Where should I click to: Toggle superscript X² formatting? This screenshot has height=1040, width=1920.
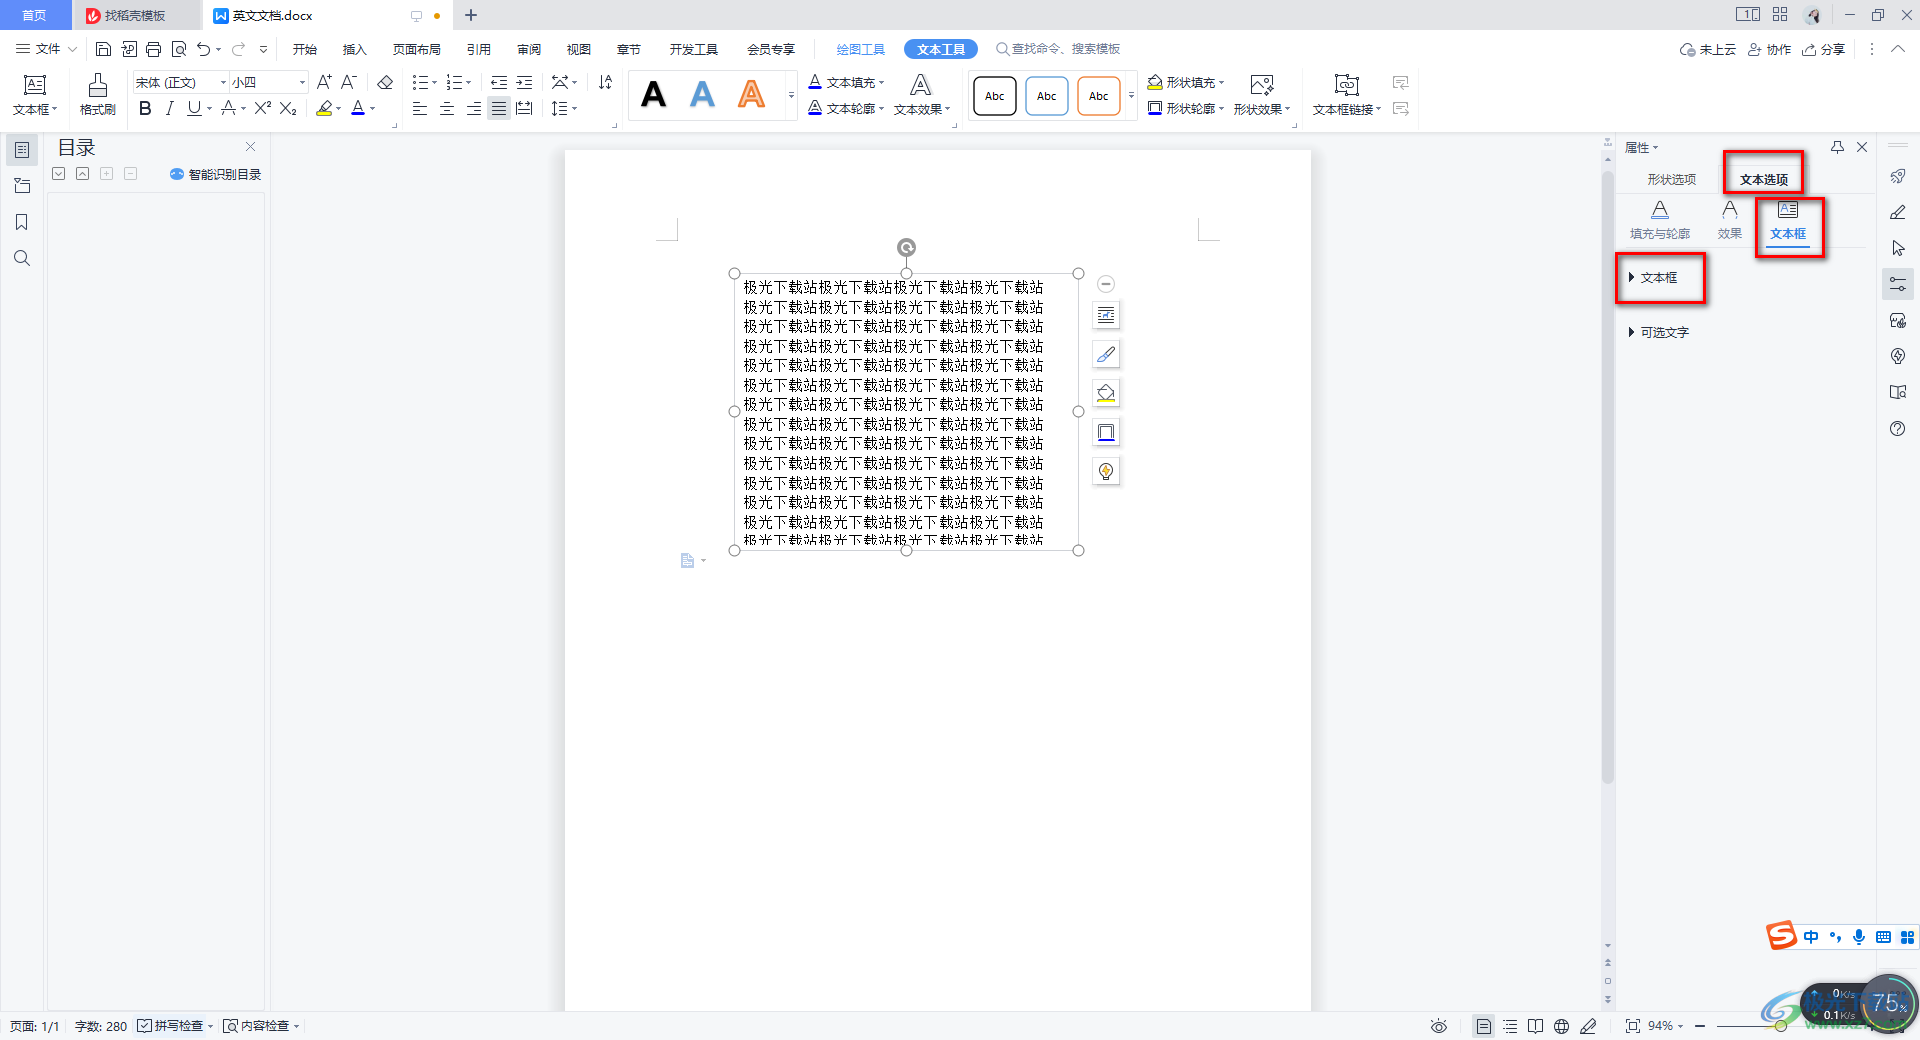tap(263, 108)
